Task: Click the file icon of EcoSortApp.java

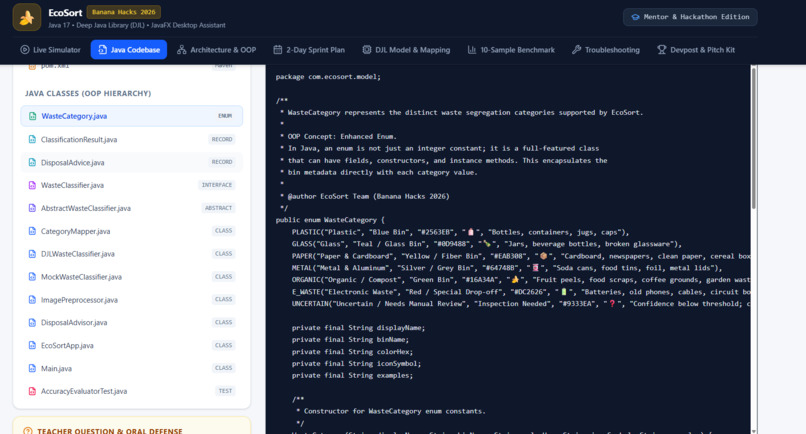Action: point(32,346)
